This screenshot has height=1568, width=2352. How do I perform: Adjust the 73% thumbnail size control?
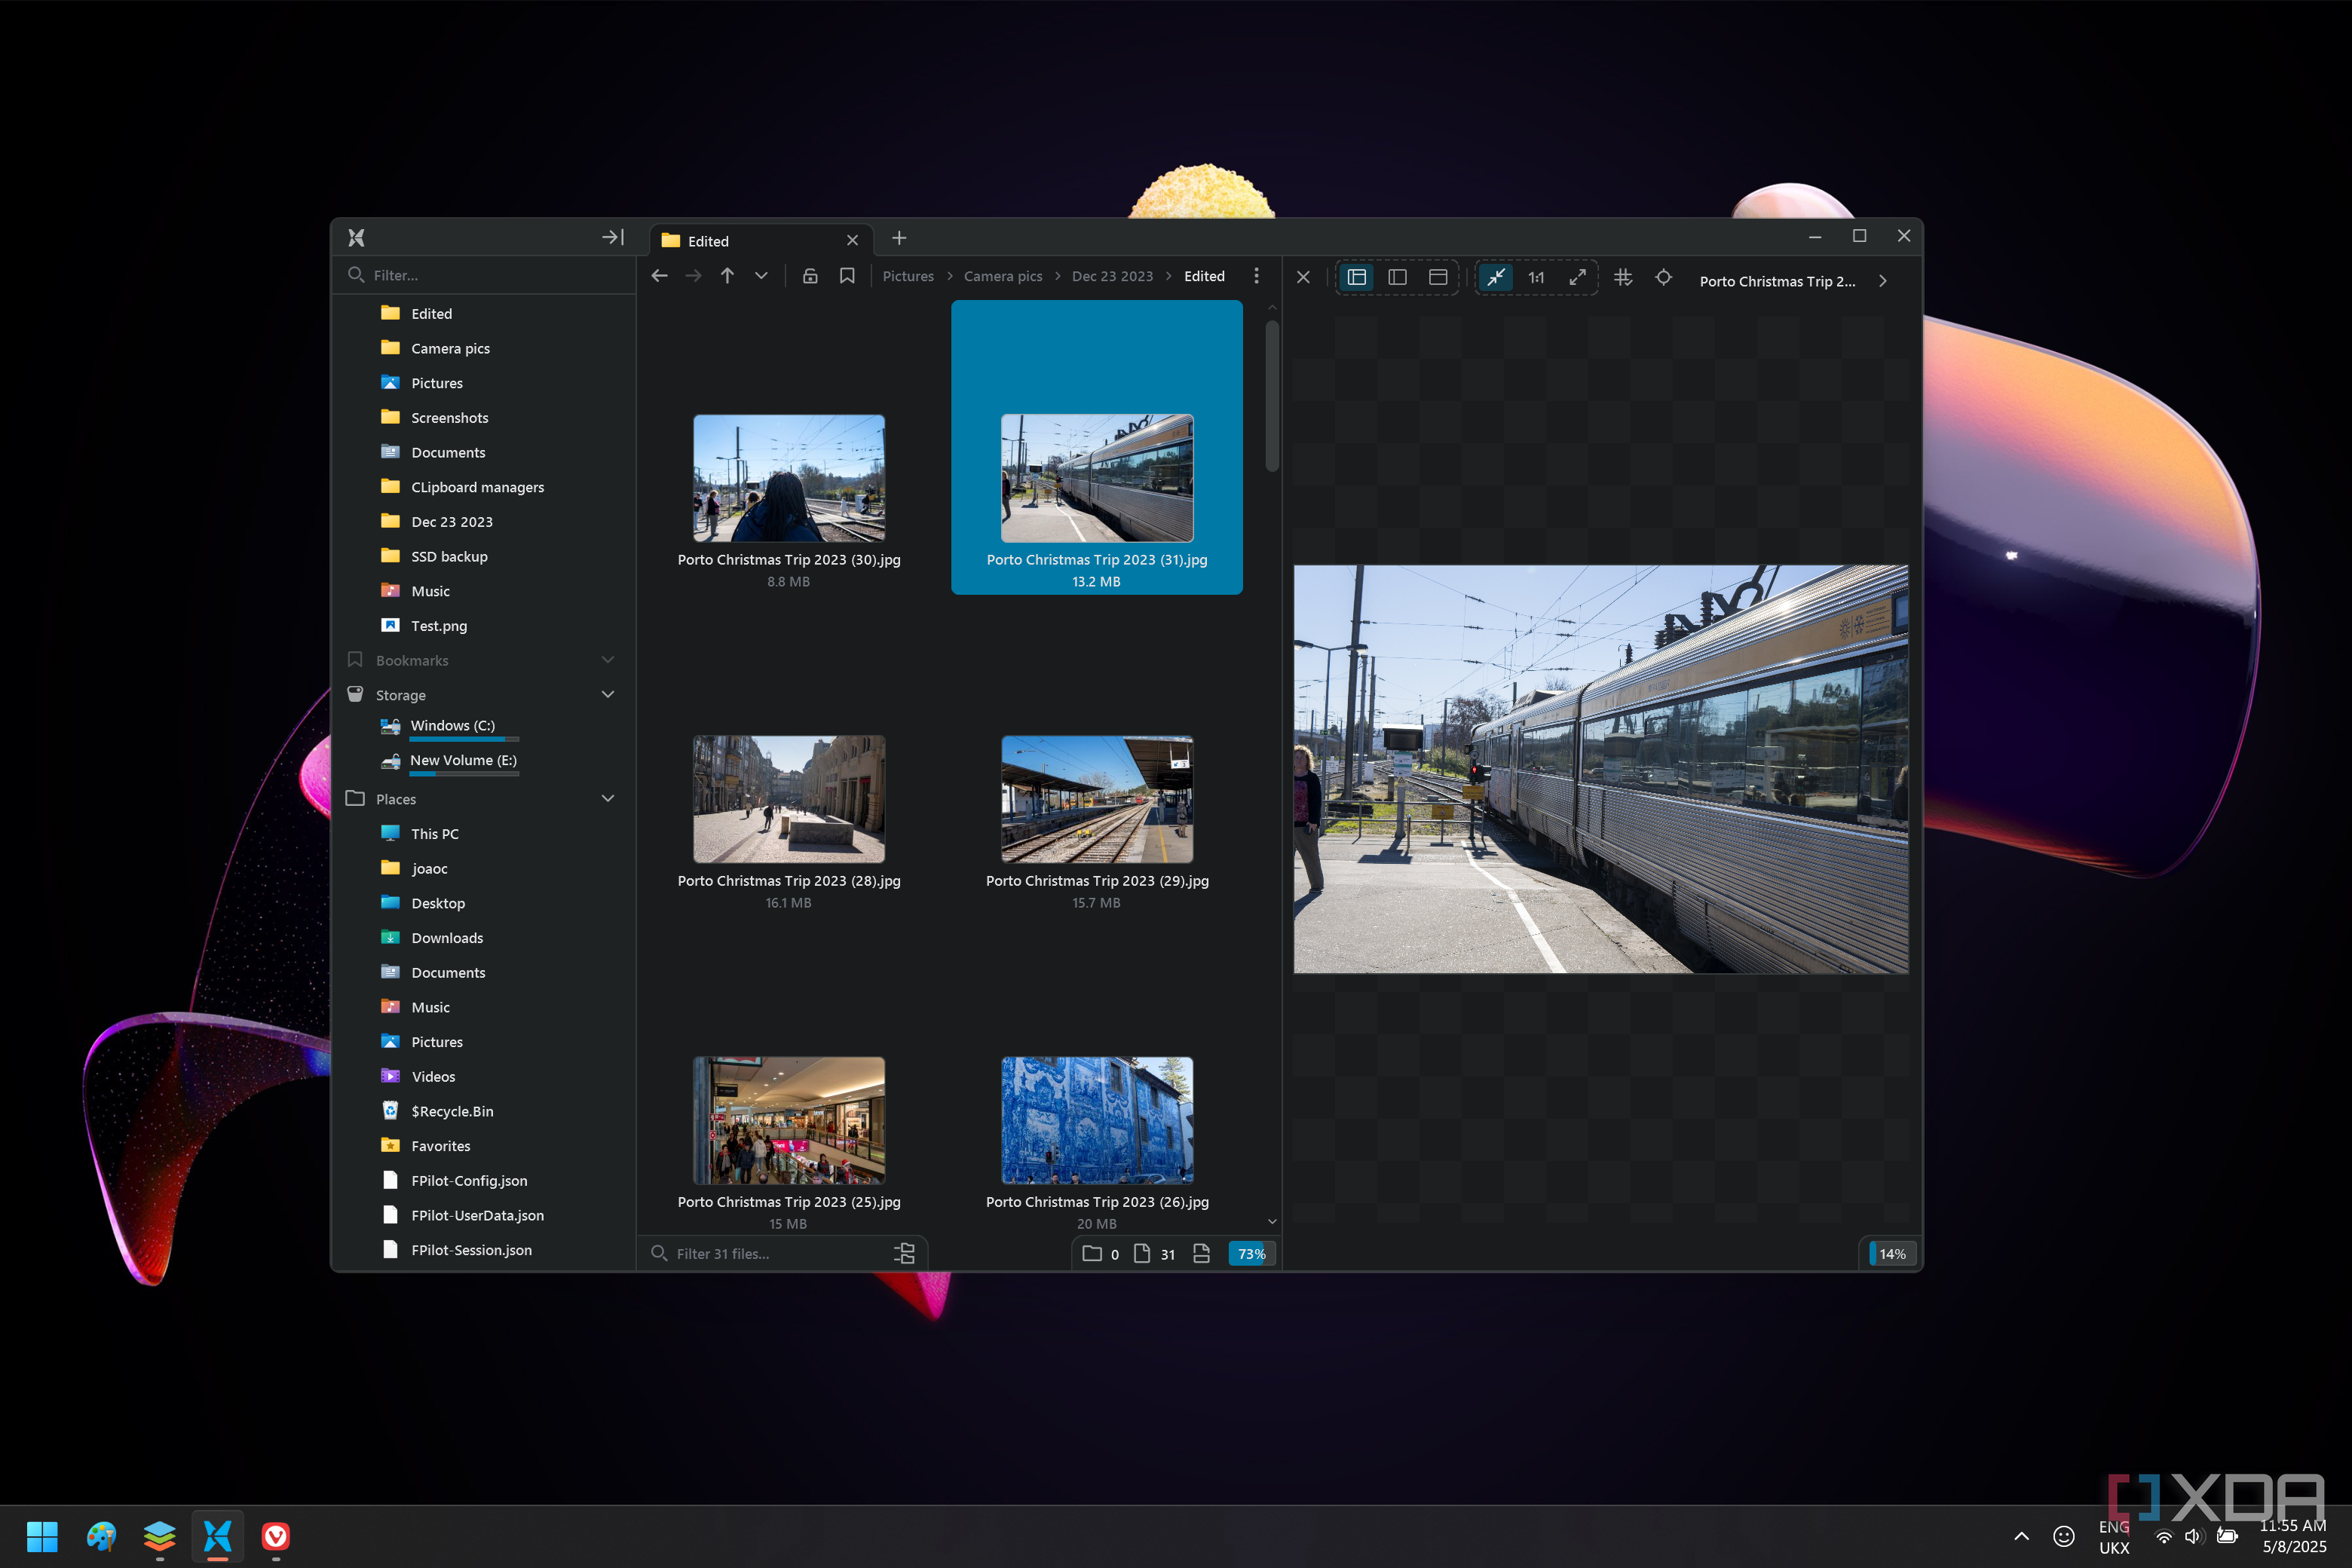pos(1251,1254)
